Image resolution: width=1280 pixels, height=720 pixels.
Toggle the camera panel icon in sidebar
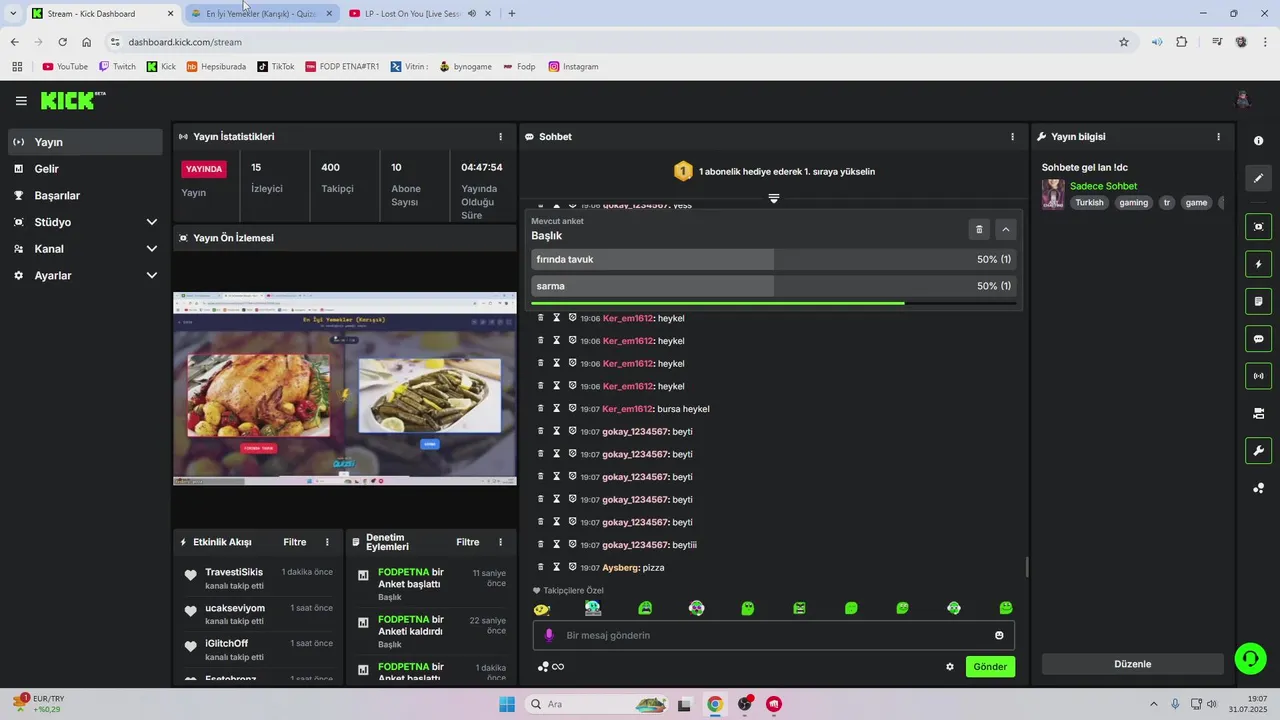pos(1258,413)
